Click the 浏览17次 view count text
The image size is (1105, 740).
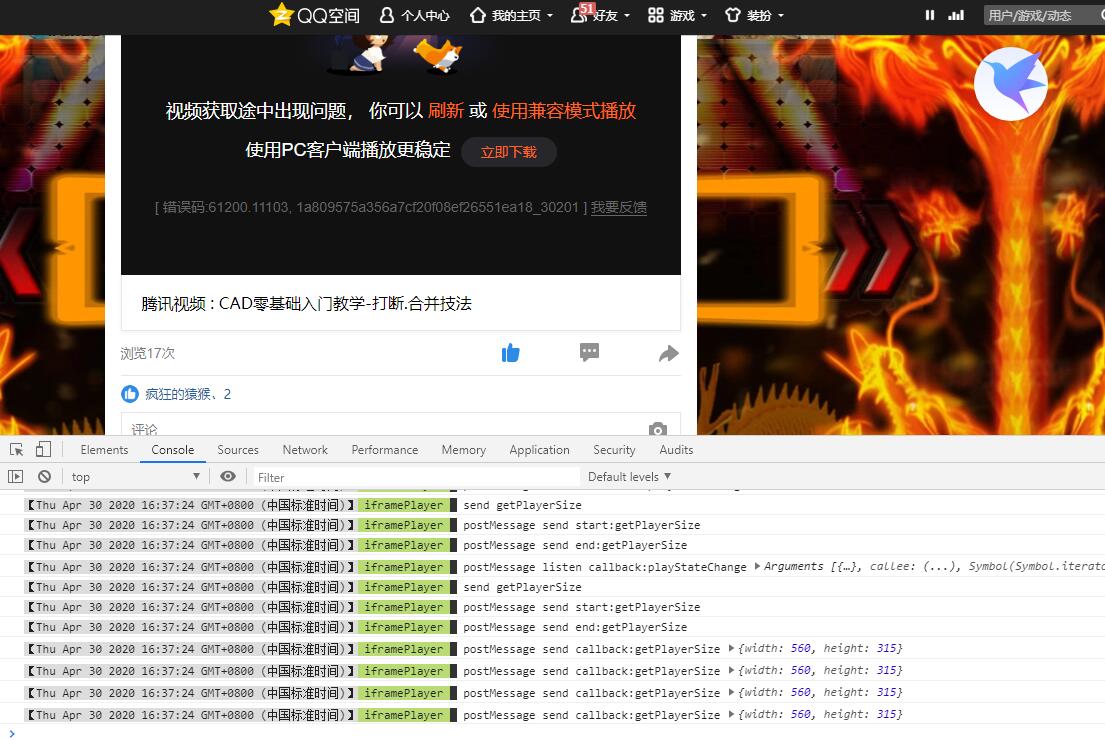click(147, 353)
